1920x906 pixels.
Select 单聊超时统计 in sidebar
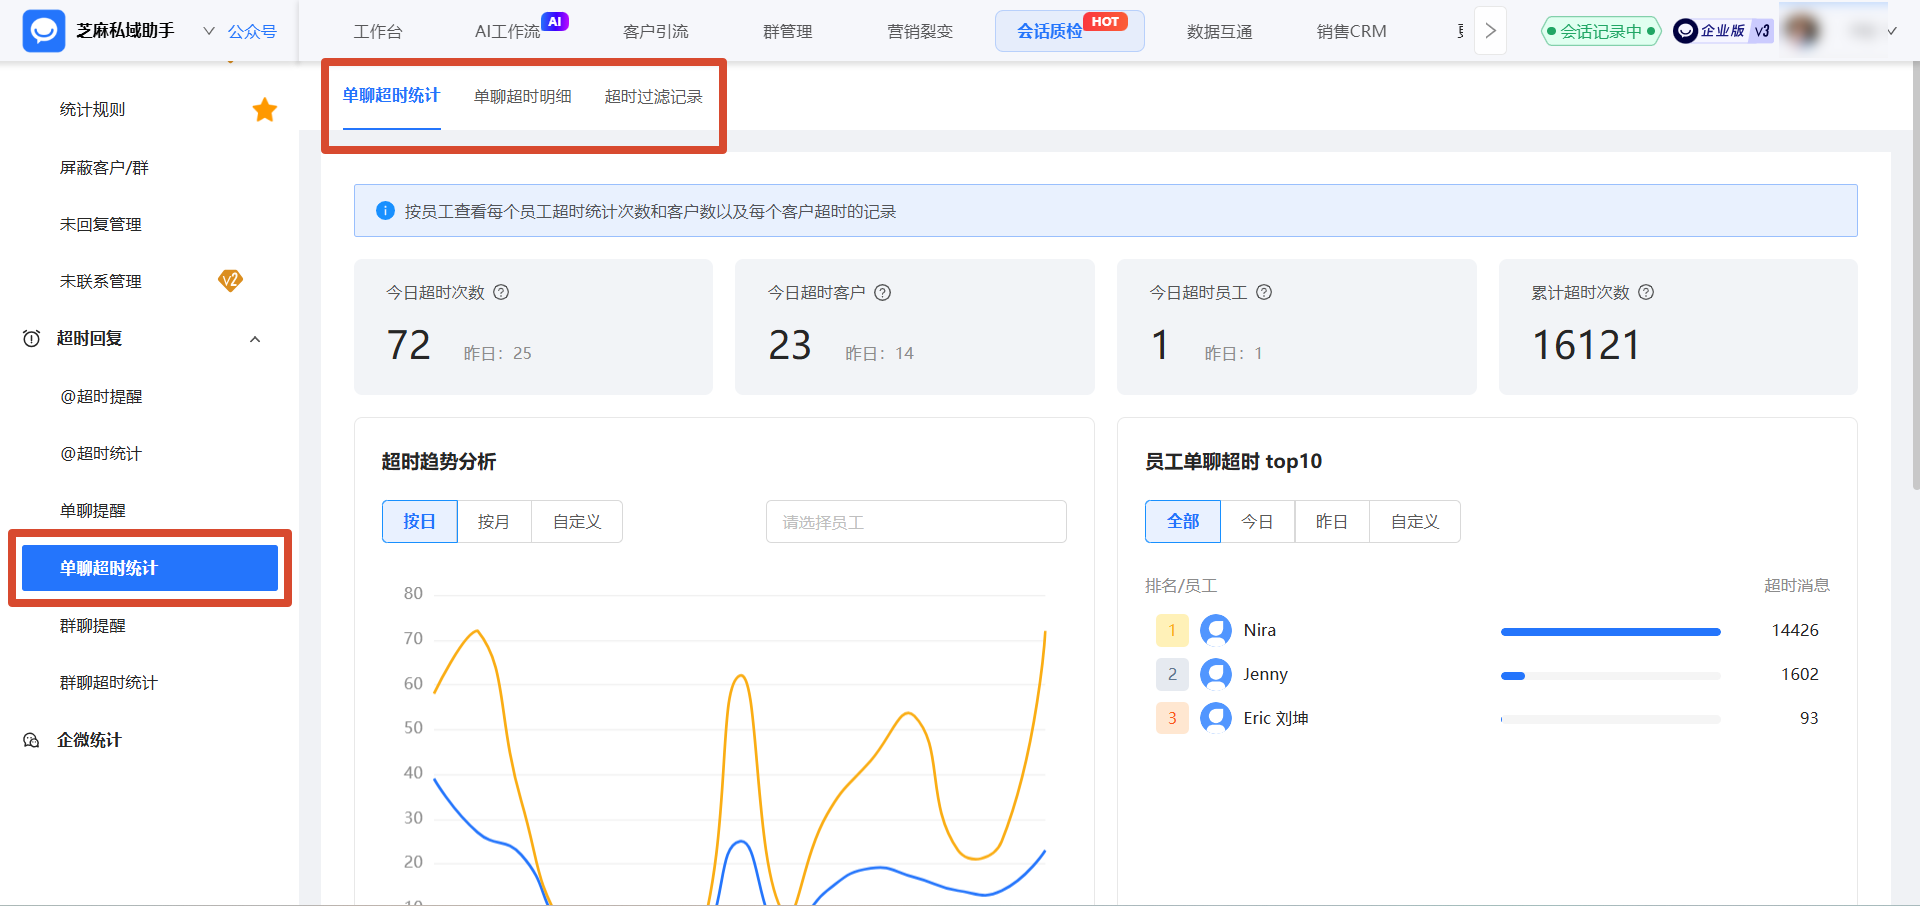(150, 568)
